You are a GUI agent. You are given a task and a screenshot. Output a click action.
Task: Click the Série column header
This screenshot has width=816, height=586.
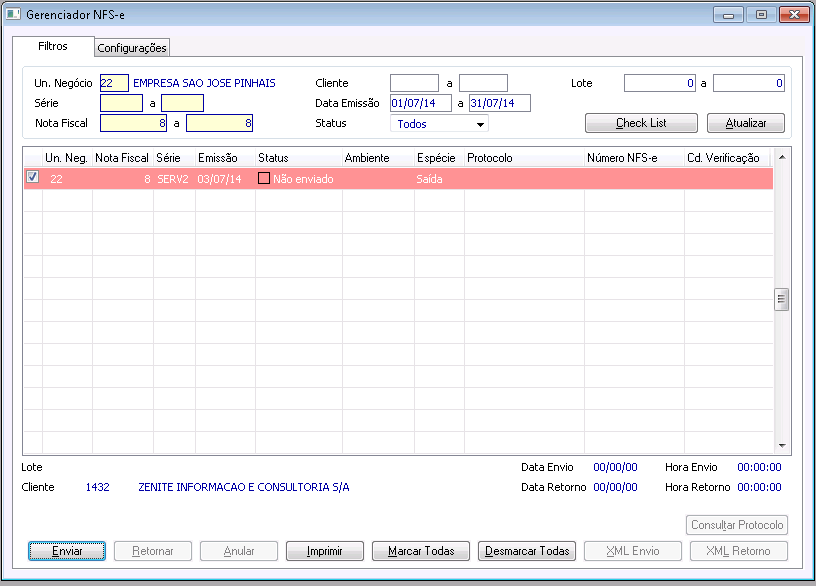click(174, 158)
